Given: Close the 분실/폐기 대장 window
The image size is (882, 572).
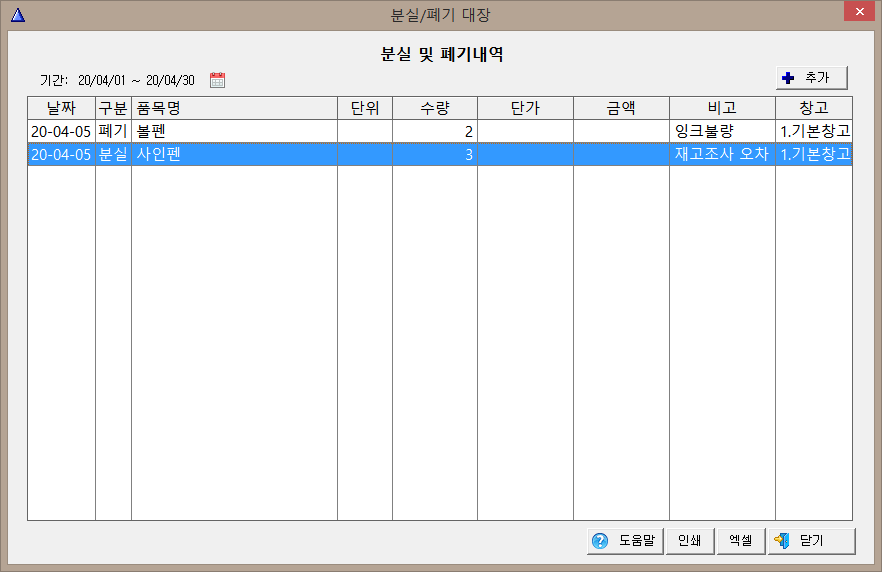Looking at the screenshot, I should pos(860,11).
